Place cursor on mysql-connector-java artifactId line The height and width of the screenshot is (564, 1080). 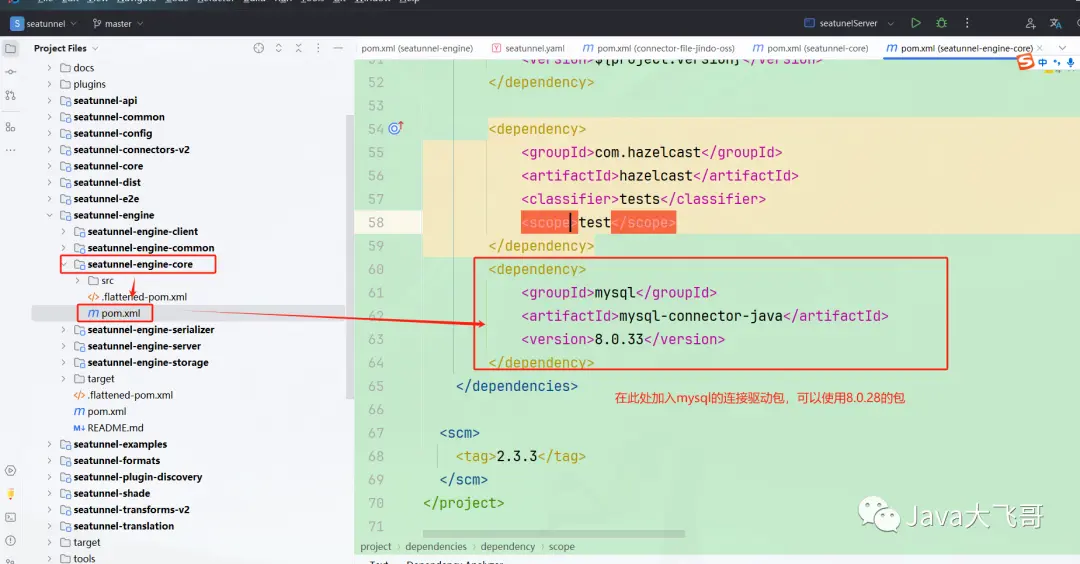[705, 315]
